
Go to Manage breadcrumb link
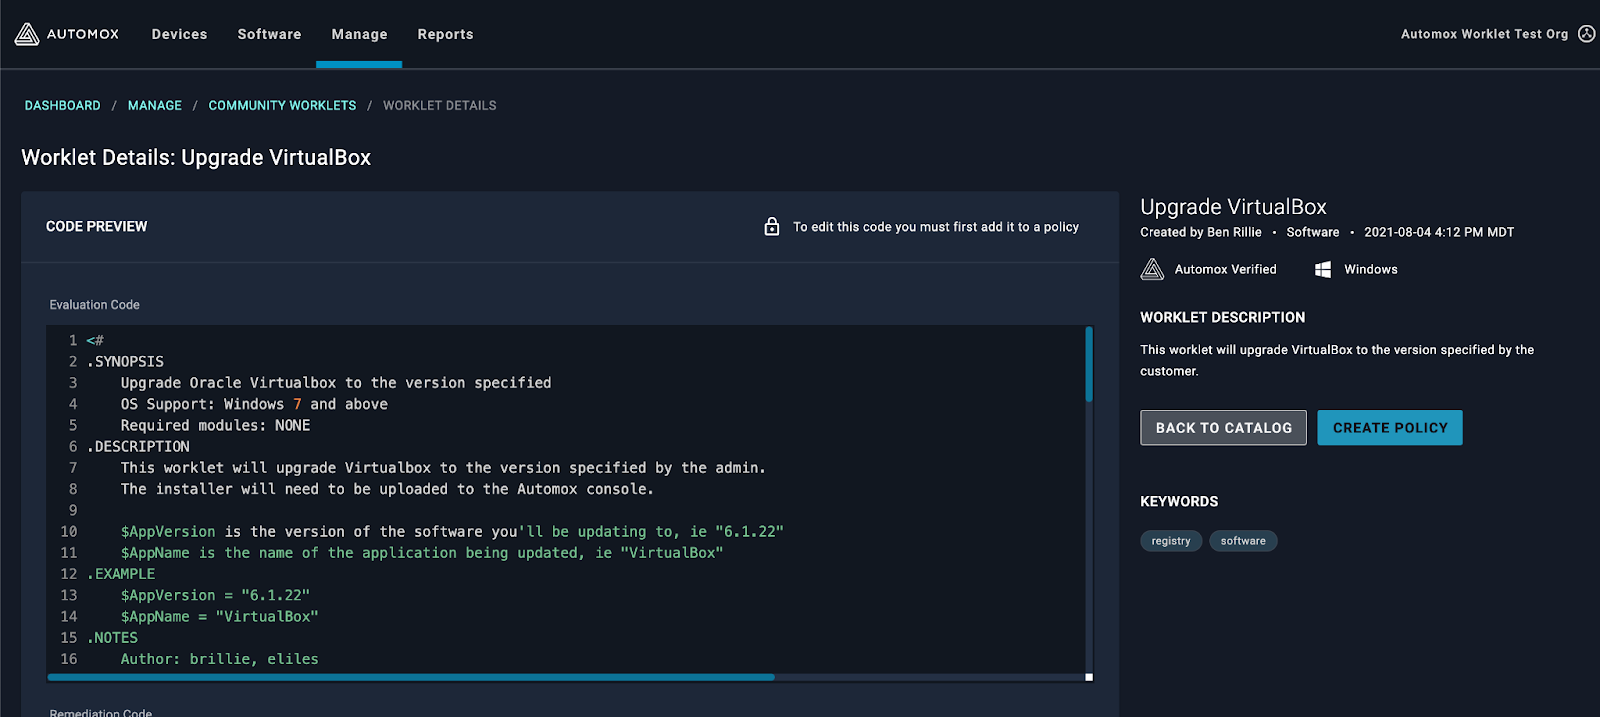click(155, 105)
